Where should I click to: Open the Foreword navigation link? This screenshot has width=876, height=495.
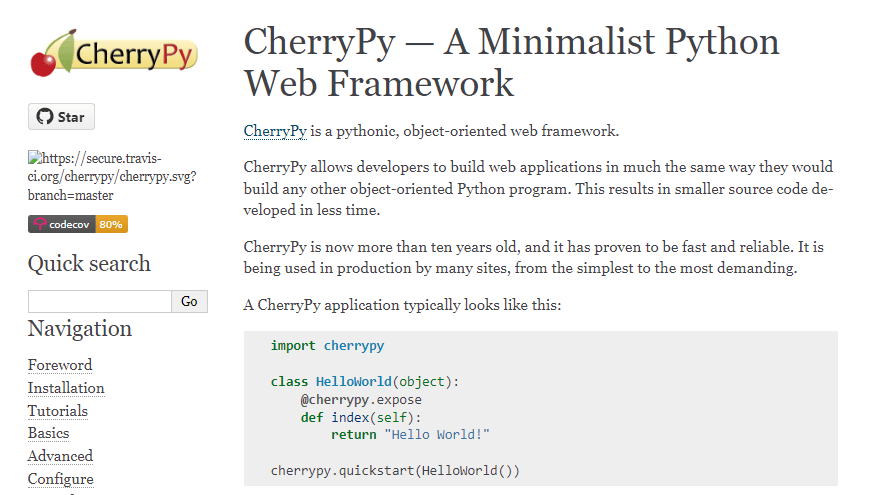click(x=60, y=365)
